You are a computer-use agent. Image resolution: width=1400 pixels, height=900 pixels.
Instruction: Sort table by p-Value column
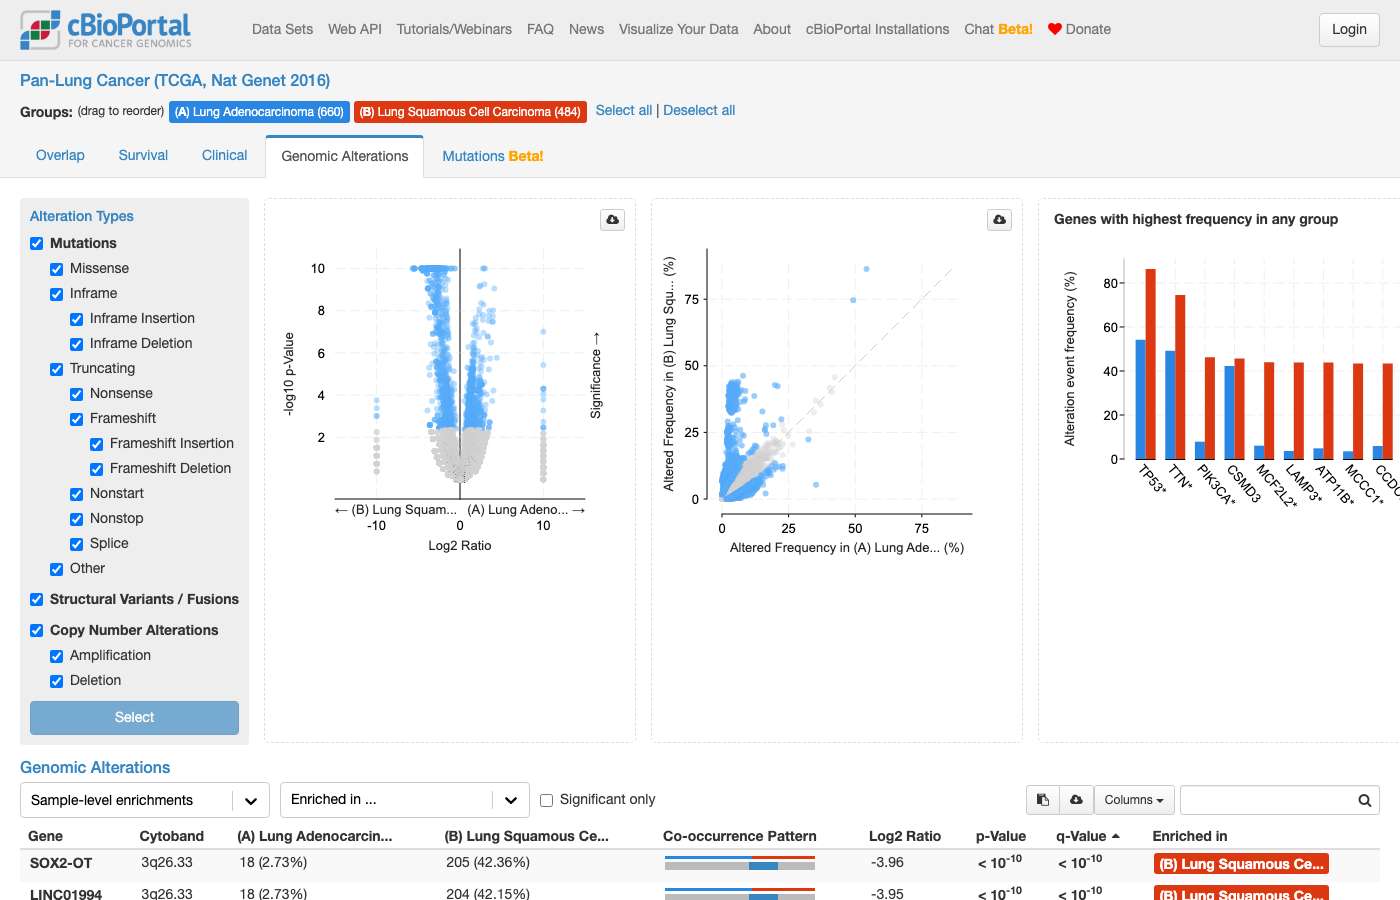tap(1001, 837)
